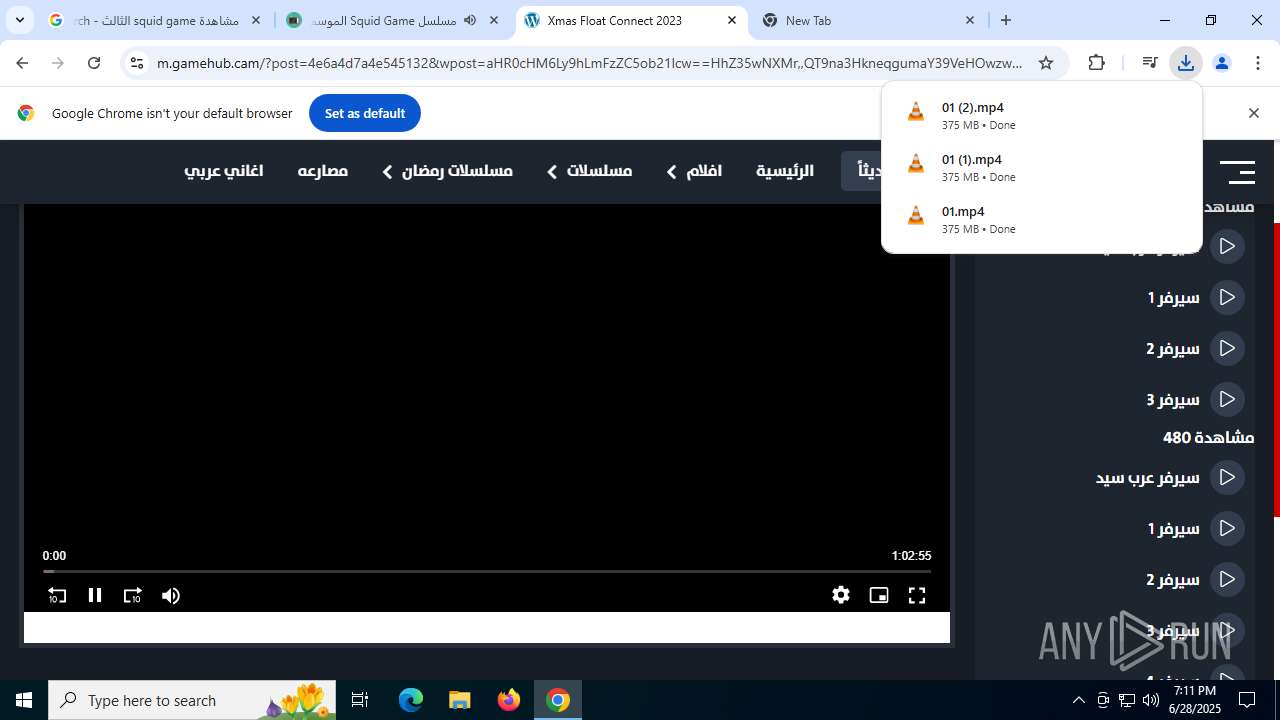Open downloaded file 01.mp4
This screenshot has width=1280, height=720.
(x=1041, y=219)
